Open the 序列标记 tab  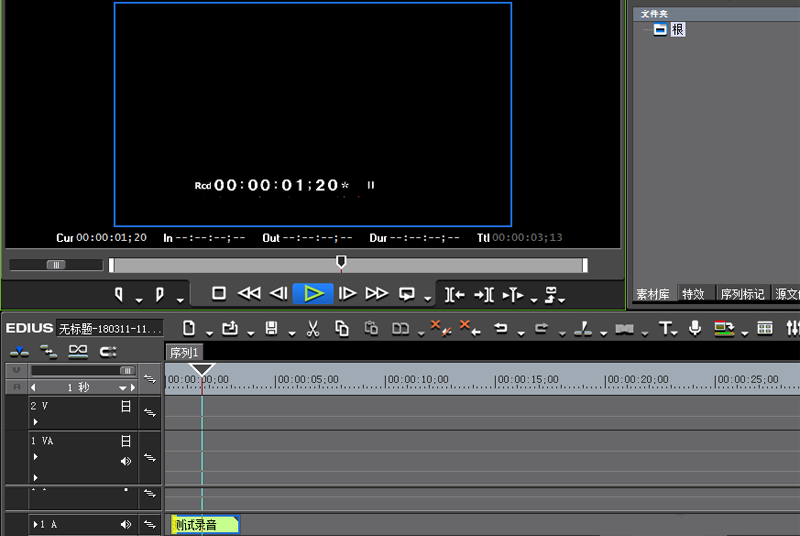(742, 294)
